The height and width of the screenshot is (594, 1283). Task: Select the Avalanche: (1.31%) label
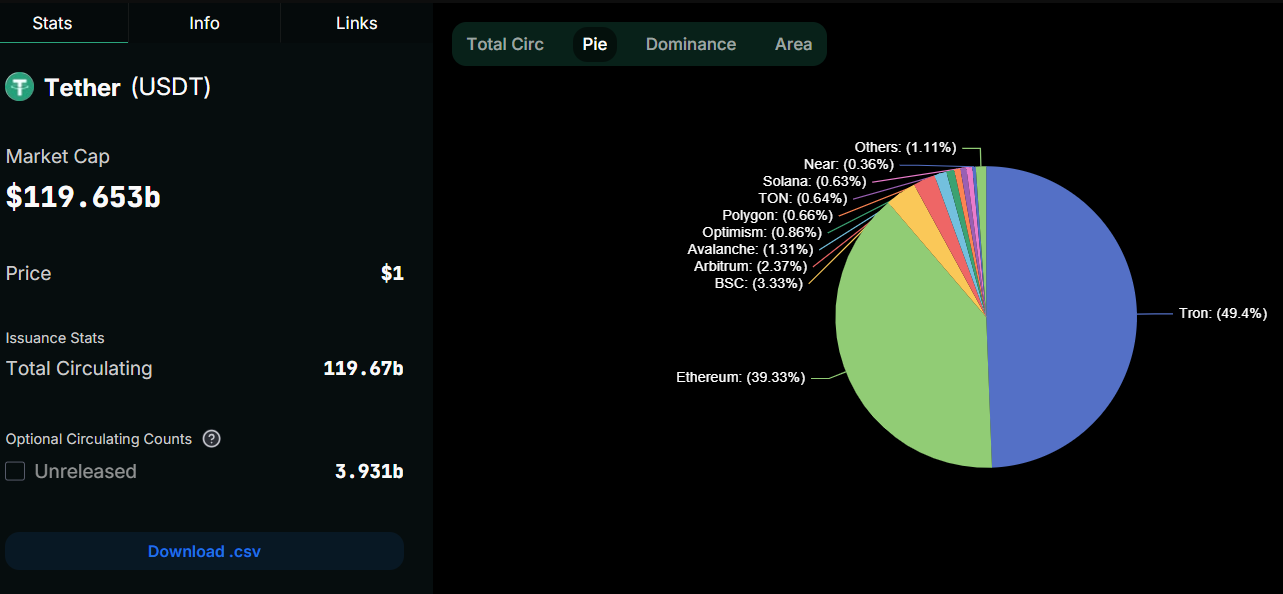pyautogui.click(x=750, y=249)
